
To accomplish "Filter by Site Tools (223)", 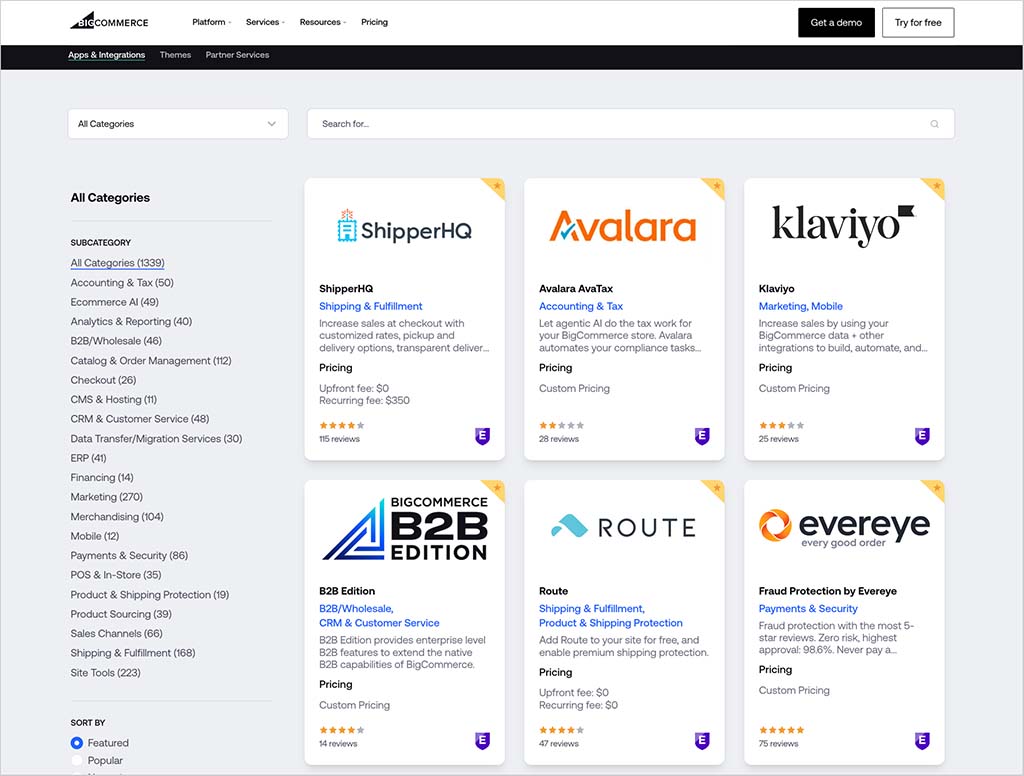I will click(x=105, y=673).
